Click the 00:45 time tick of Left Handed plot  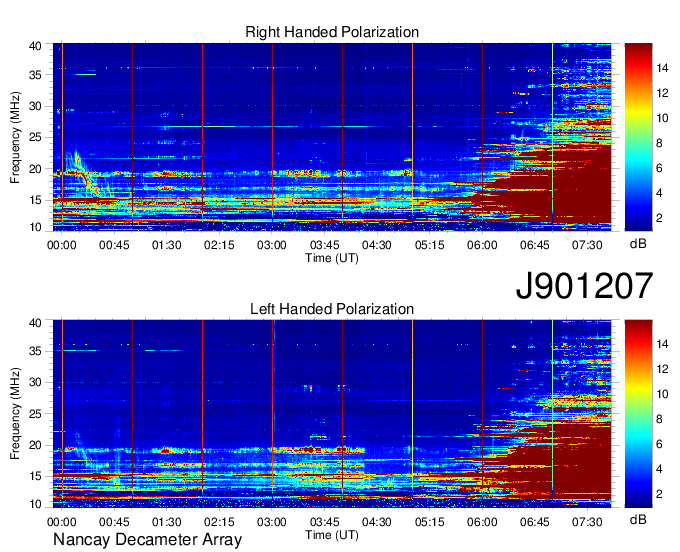tap(114, 522)
